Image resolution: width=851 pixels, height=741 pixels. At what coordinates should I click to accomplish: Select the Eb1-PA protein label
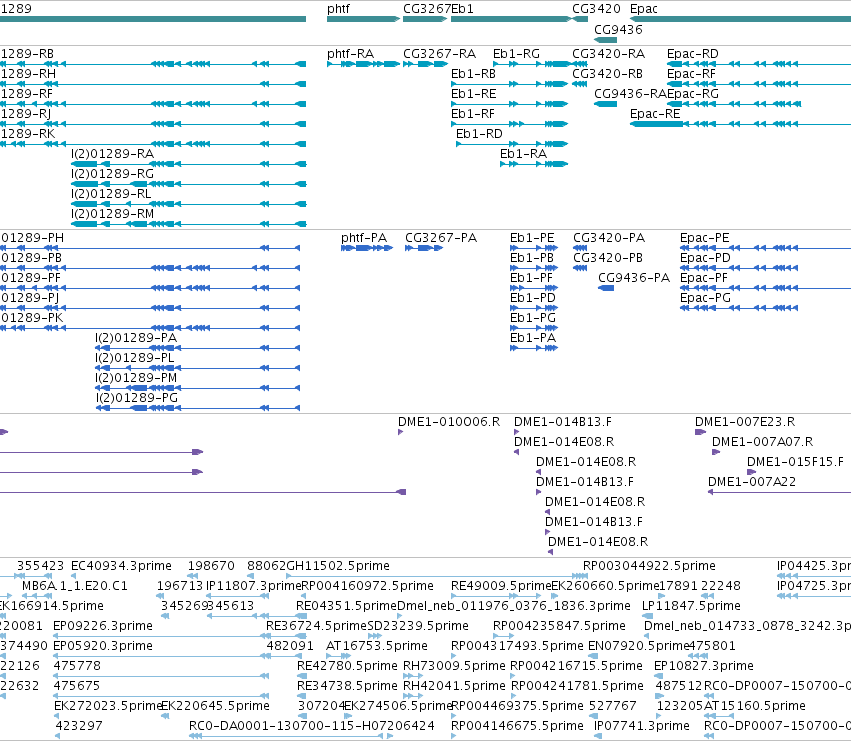(532, 338)
